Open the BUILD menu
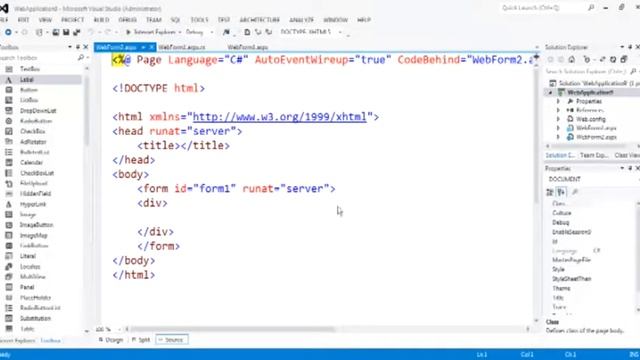 point(101,20)
